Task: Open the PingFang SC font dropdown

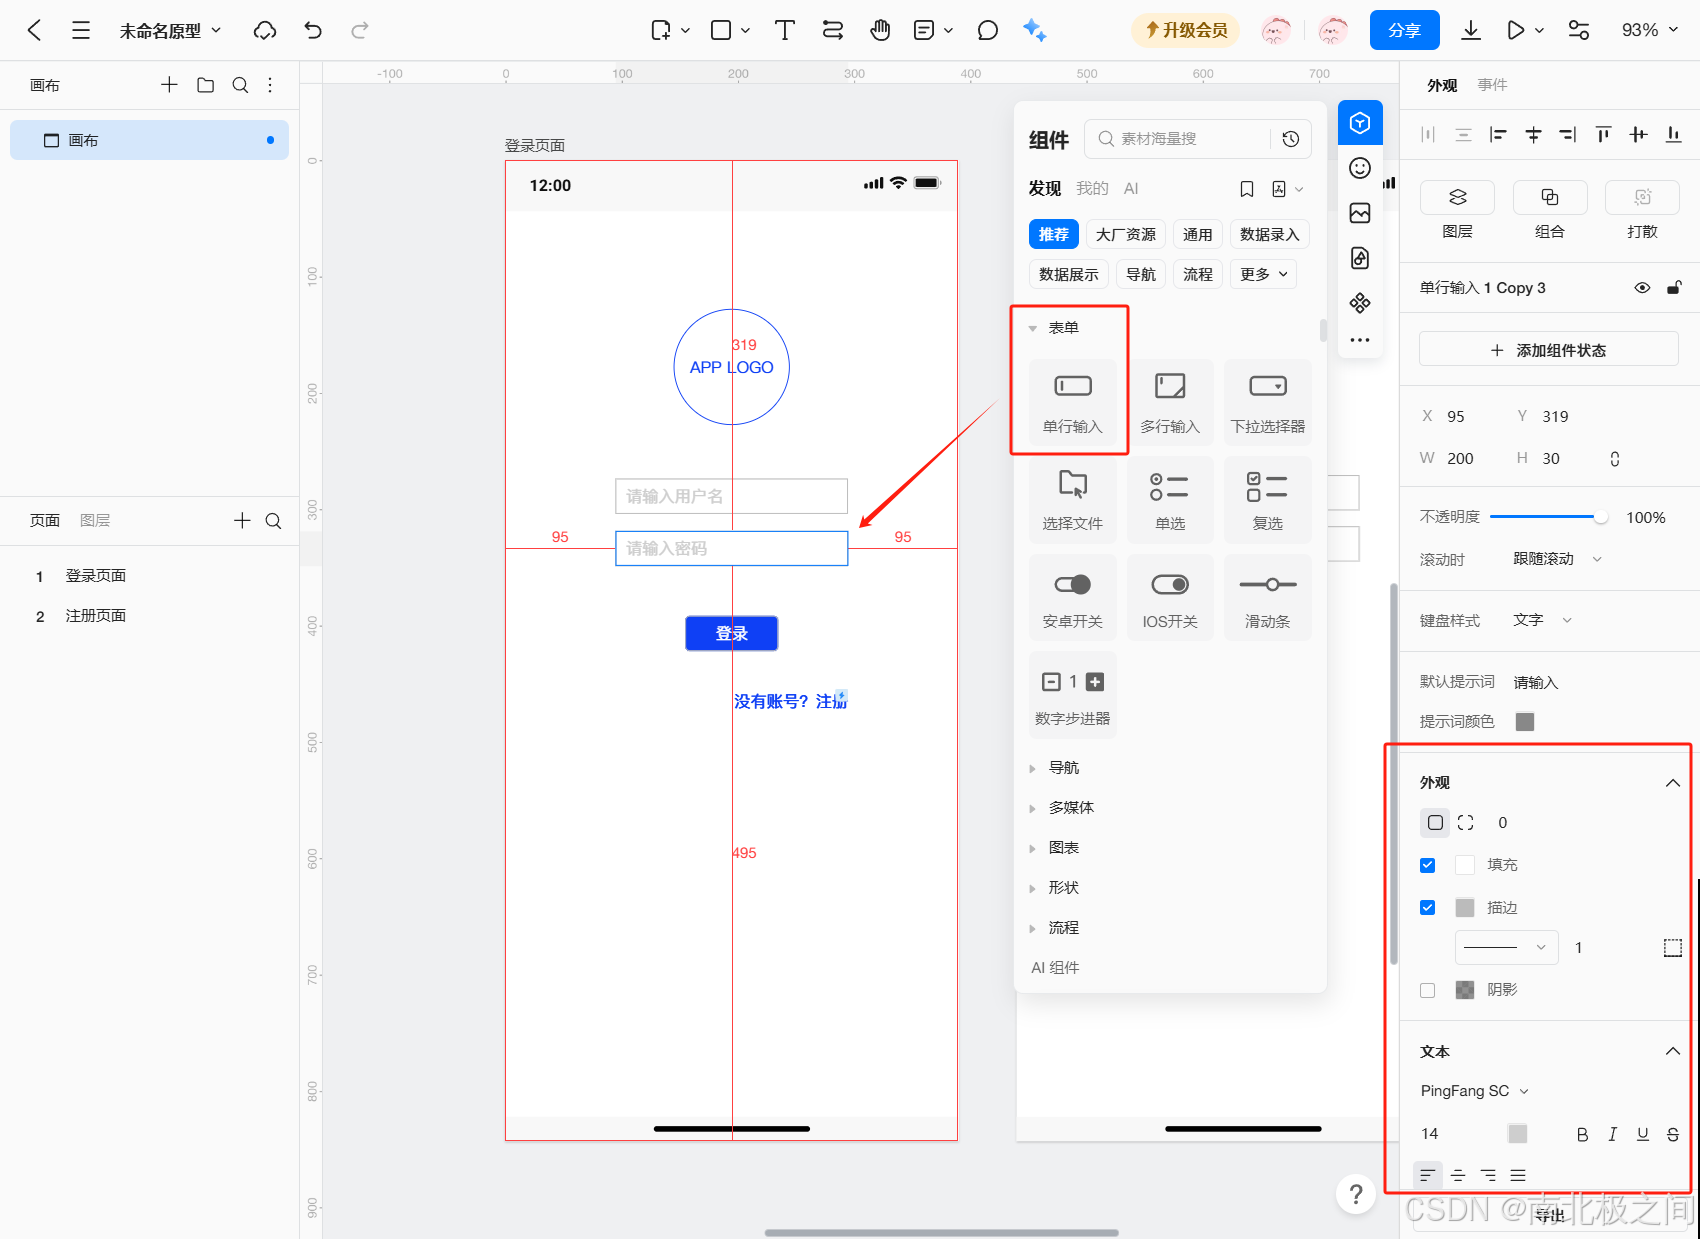Action: 1475,1091
